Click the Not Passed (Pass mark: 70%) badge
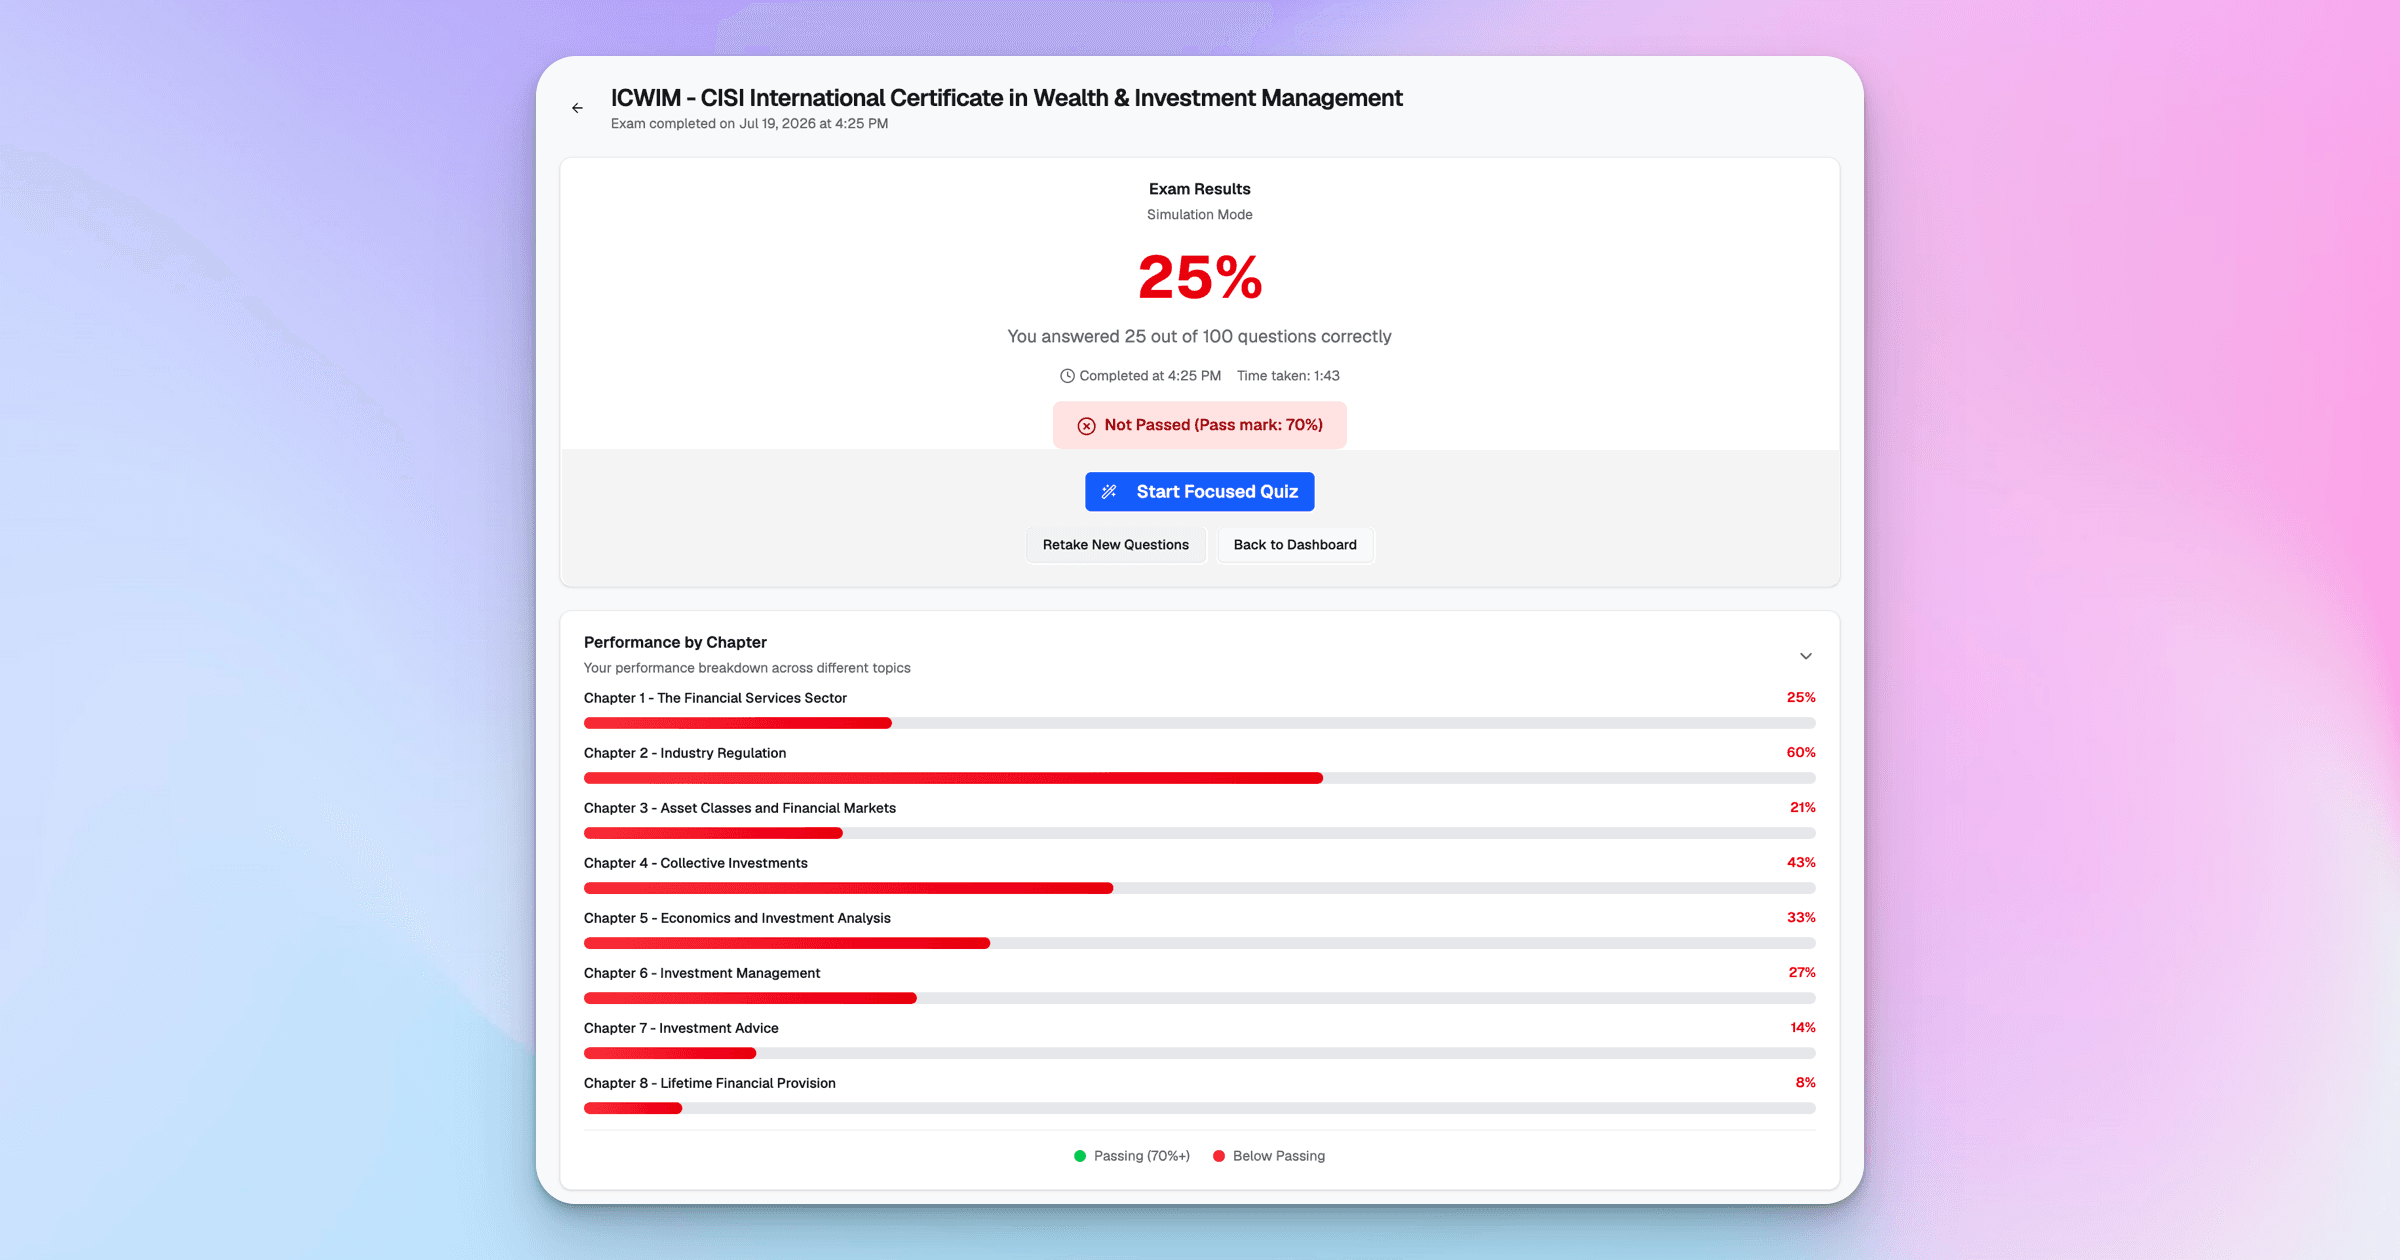 1199,425
